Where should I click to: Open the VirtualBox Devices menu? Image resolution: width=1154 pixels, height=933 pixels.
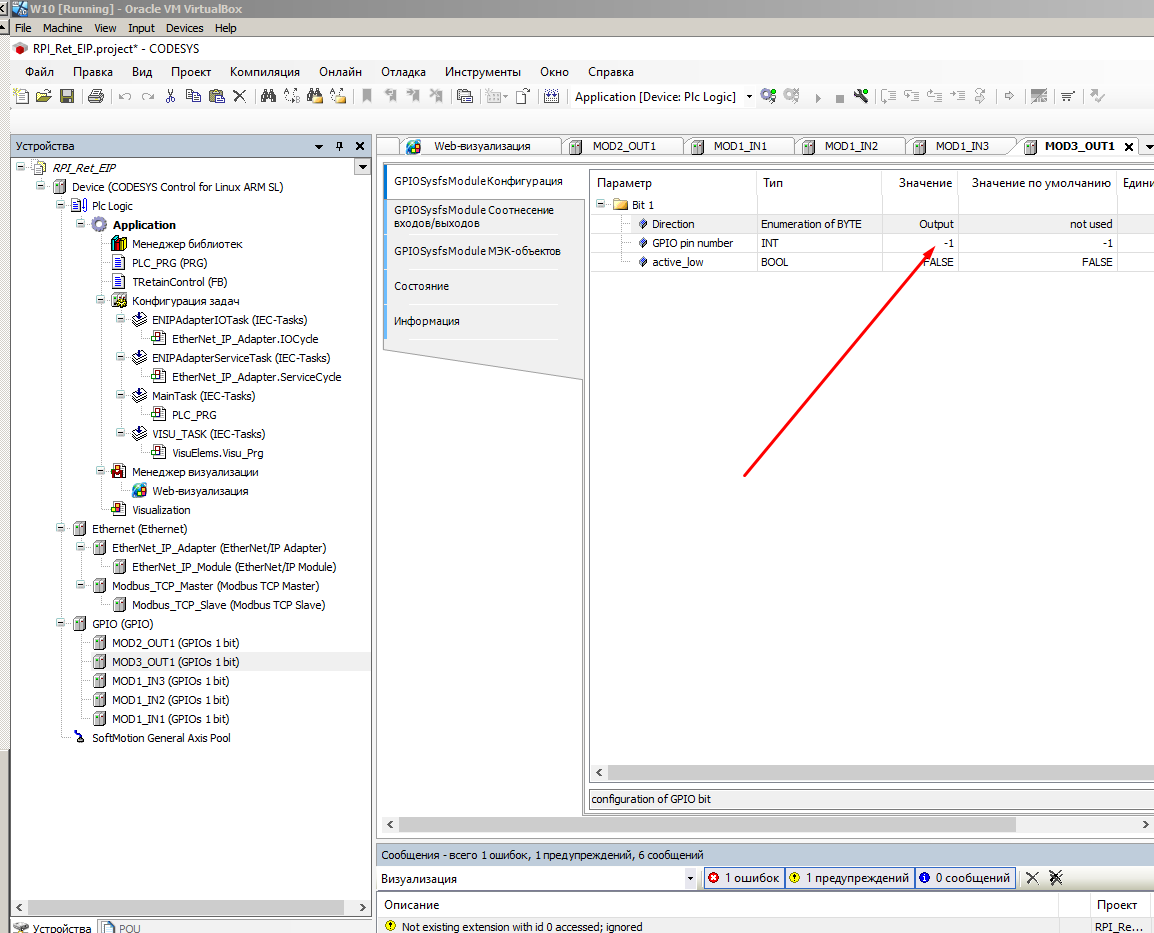pos(185,28)
